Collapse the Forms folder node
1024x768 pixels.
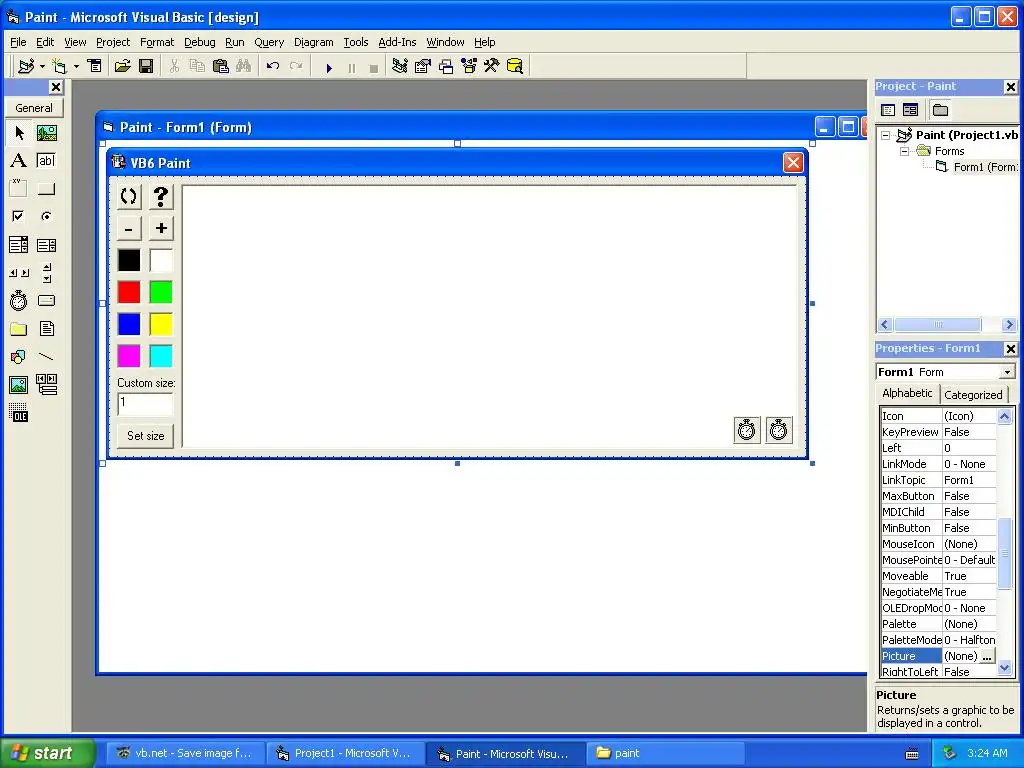pos(904,152)
